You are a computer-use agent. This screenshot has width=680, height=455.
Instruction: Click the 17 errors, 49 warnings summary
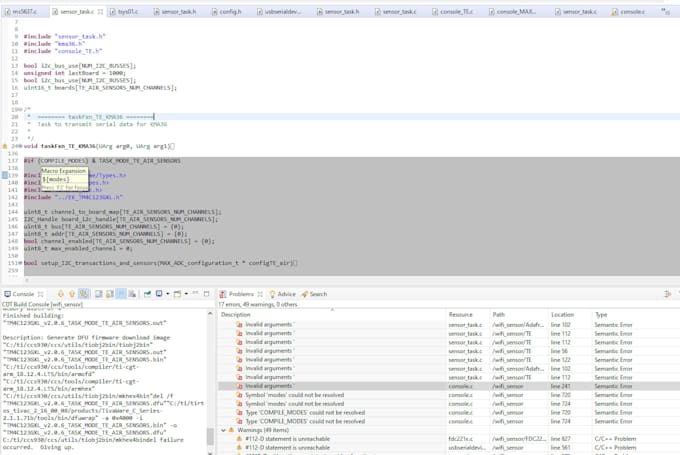pyautogui.click(x=258, y=304)
